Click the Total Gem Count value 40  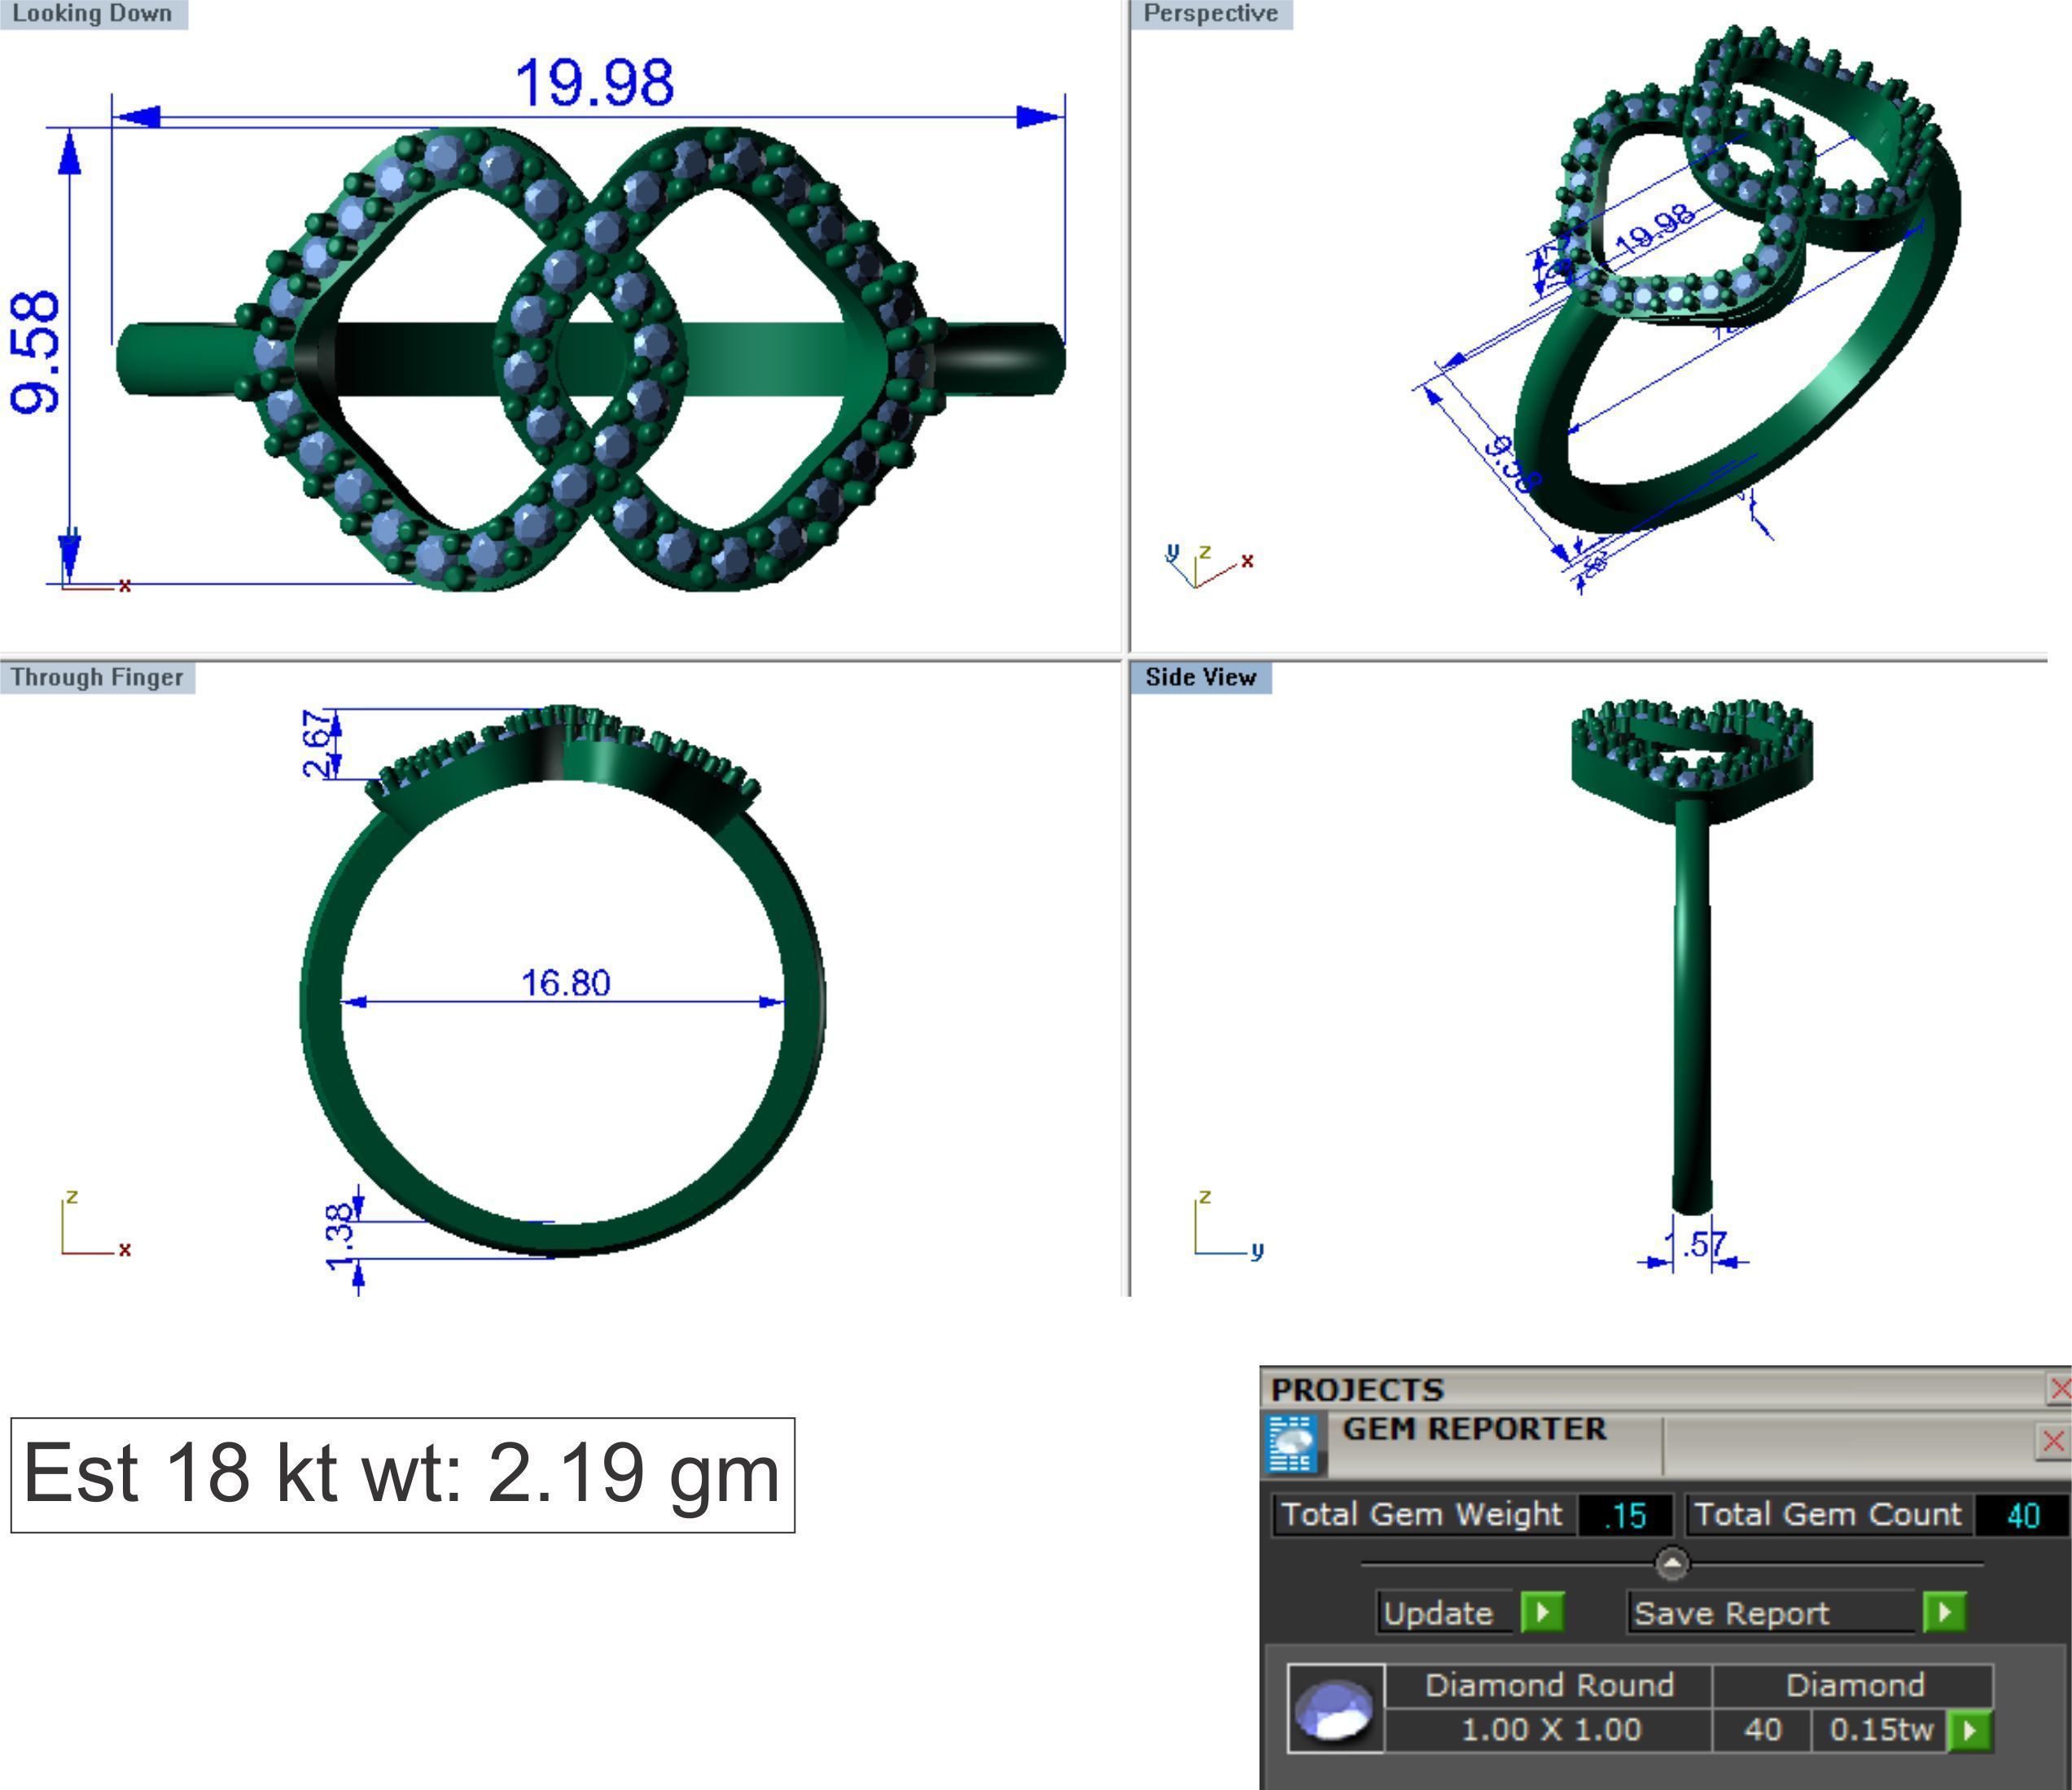(x=2022, y=1515)
